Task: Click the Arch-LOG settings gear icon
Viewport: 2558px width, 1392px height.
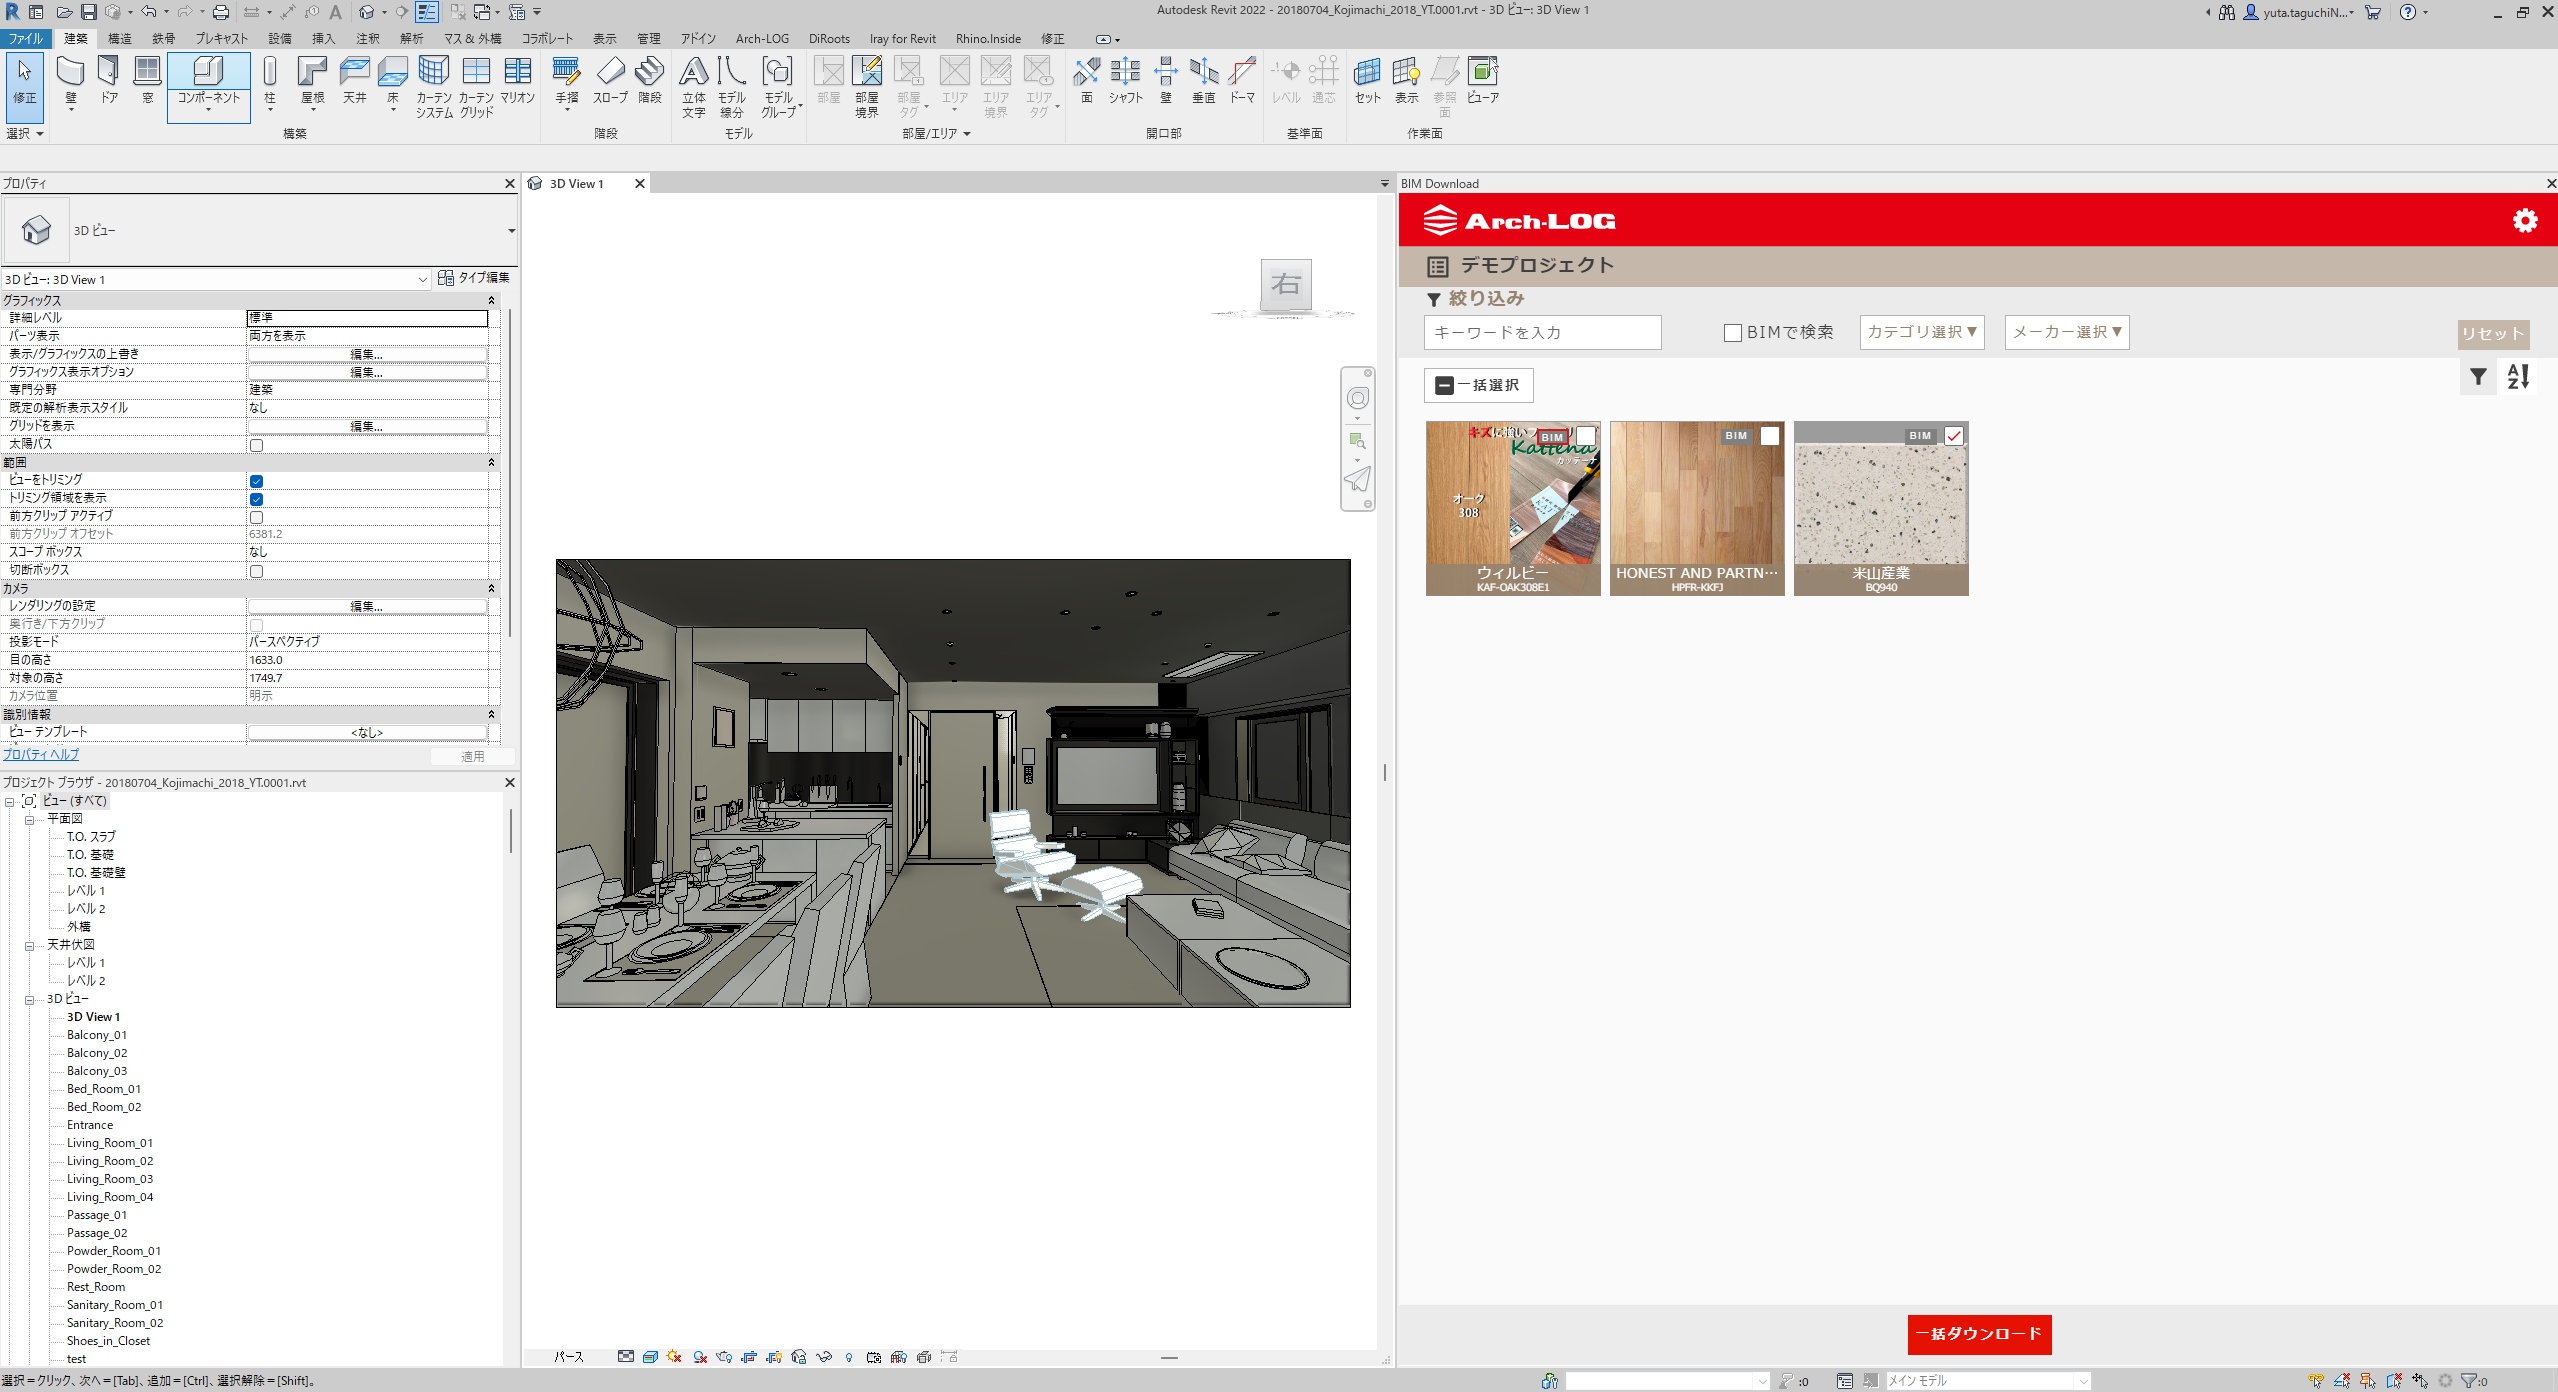Action: point(2524,220)
